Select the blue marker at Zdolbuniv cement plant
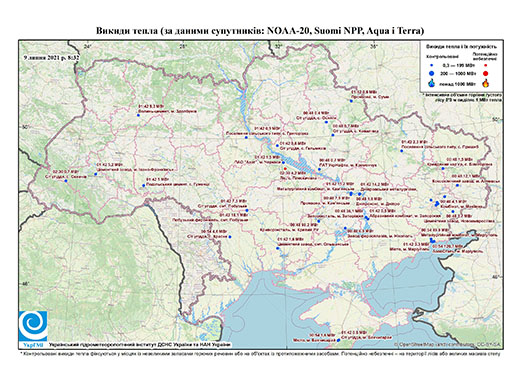 click(x=138, y=115)
